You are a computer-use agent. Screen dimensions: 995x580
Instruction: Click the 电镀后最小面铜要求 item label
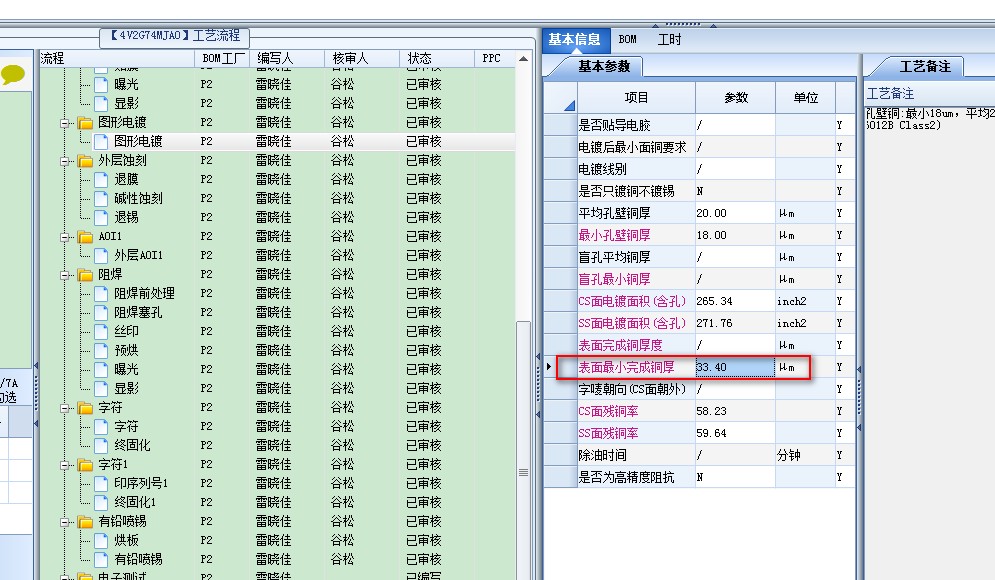632,147
